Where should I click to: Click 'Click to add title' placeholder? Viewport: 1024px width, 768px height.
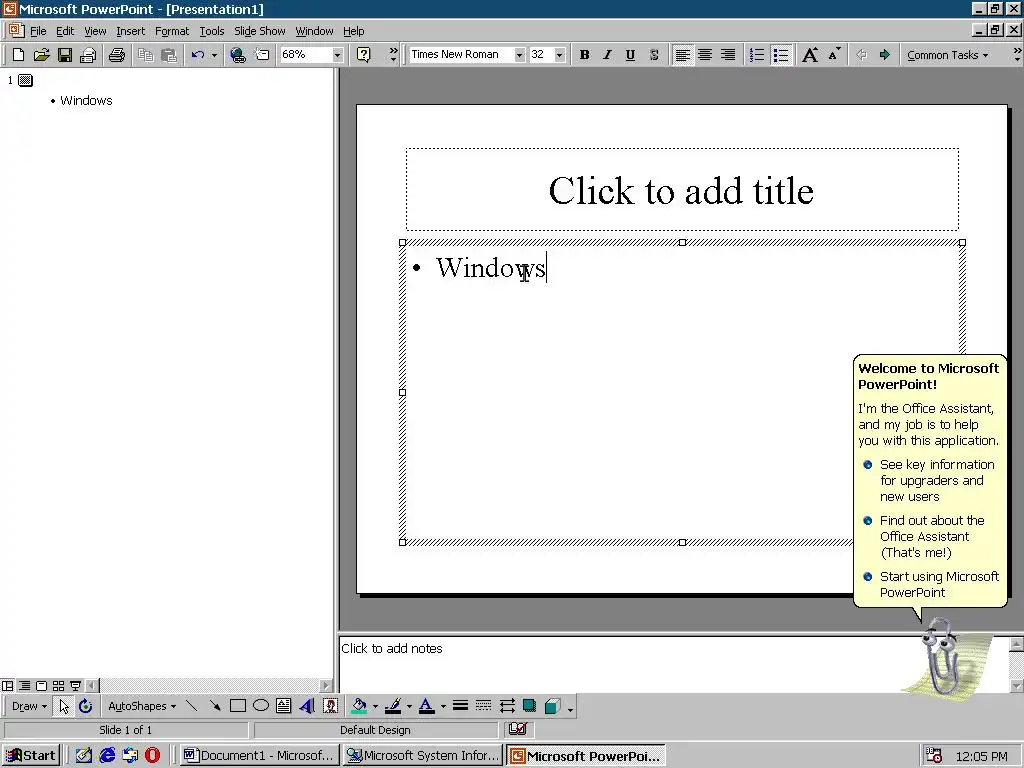coord(682,190)
